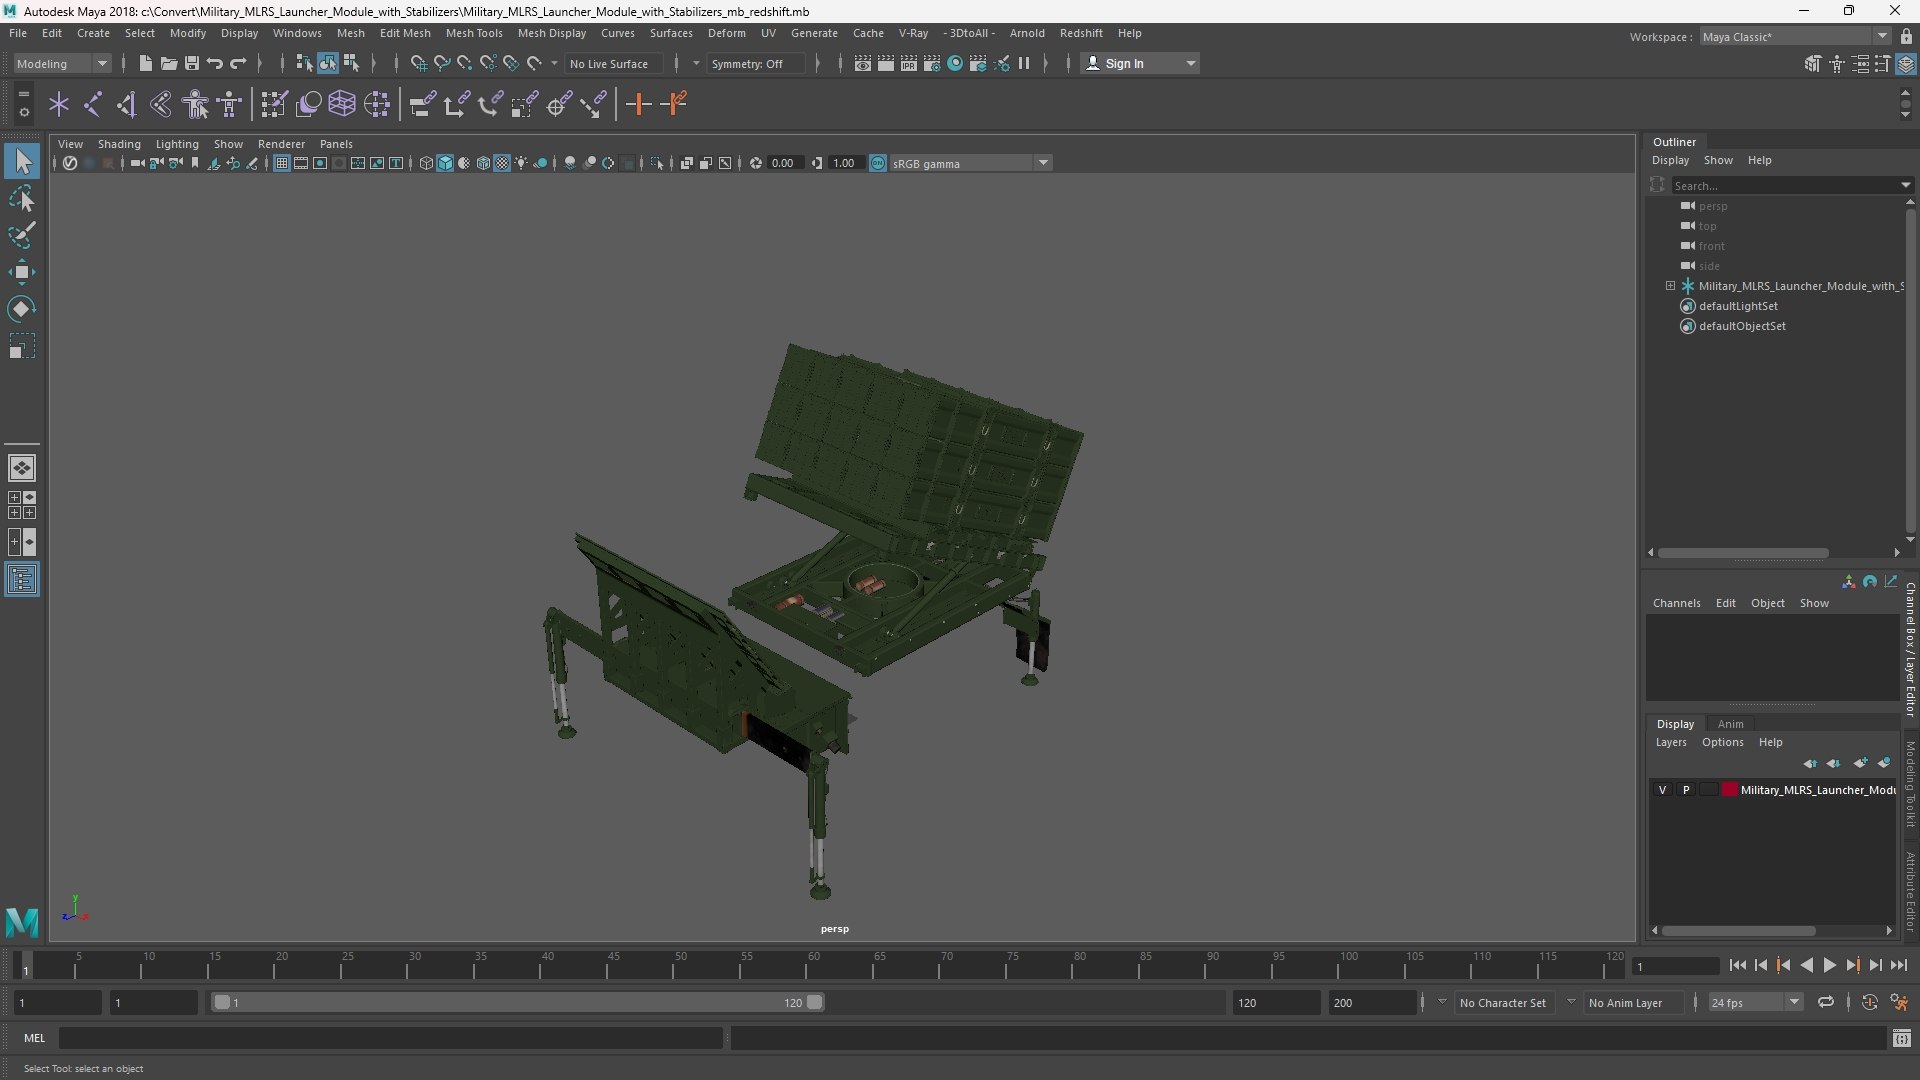
Task: Toggle viewport grid display icon
Action: 282,164
